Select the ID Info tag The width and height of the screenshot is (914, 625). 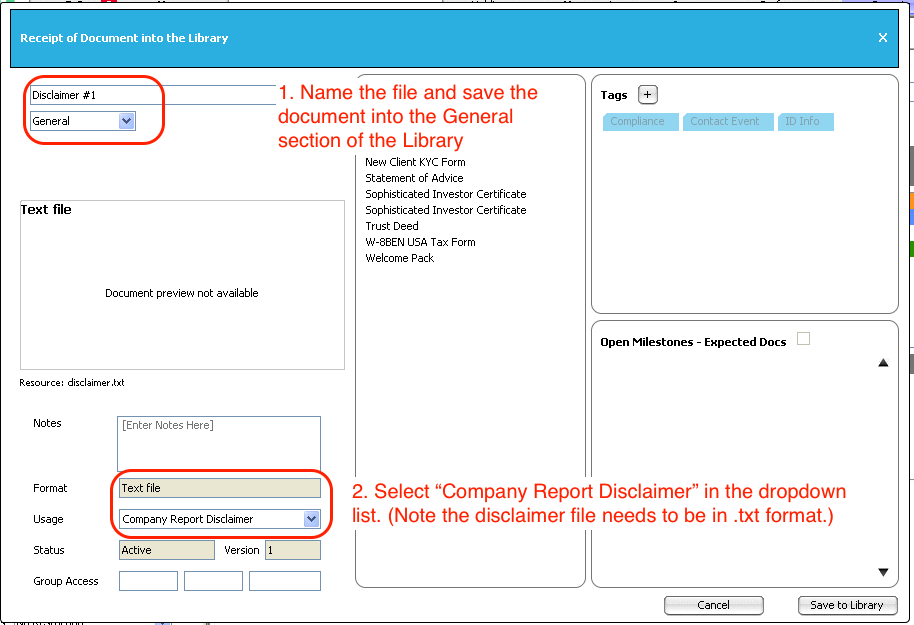pos(801,122)
